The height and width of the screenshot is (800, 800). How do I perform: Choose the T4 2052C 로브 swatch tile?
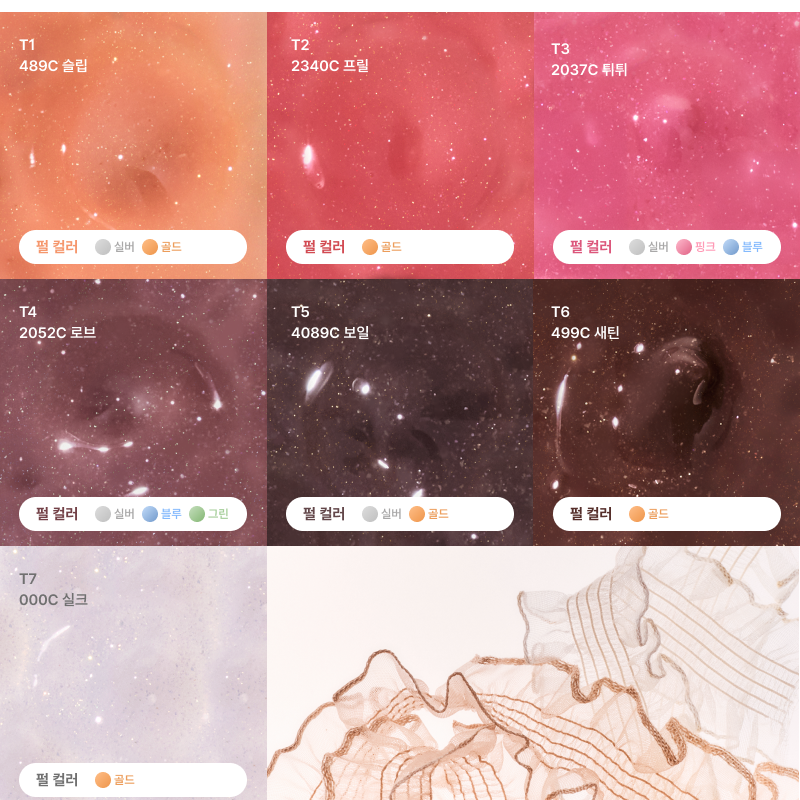tap(133, 412)
